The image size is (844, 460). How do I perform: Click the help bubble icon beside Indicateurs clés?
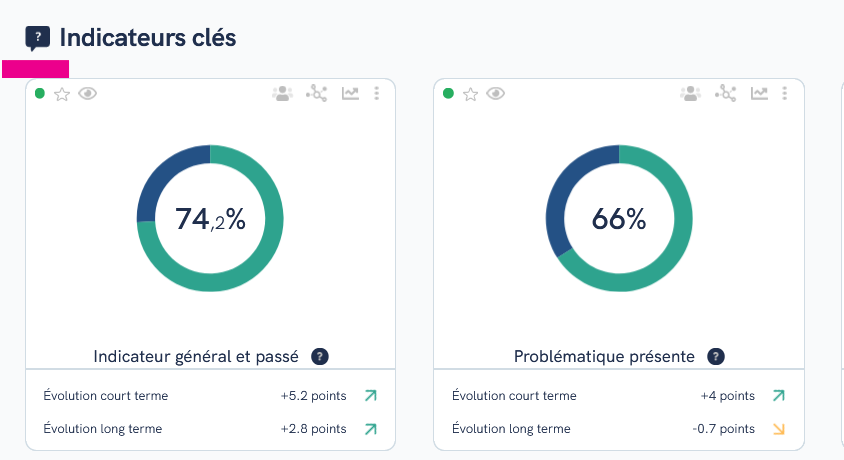tap(38, 38)
